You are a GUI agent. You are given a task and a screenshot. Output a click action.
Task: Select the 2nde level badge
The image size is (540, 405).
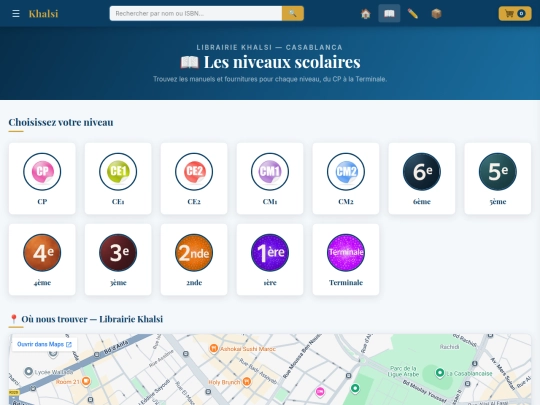(x=194, y=252)
